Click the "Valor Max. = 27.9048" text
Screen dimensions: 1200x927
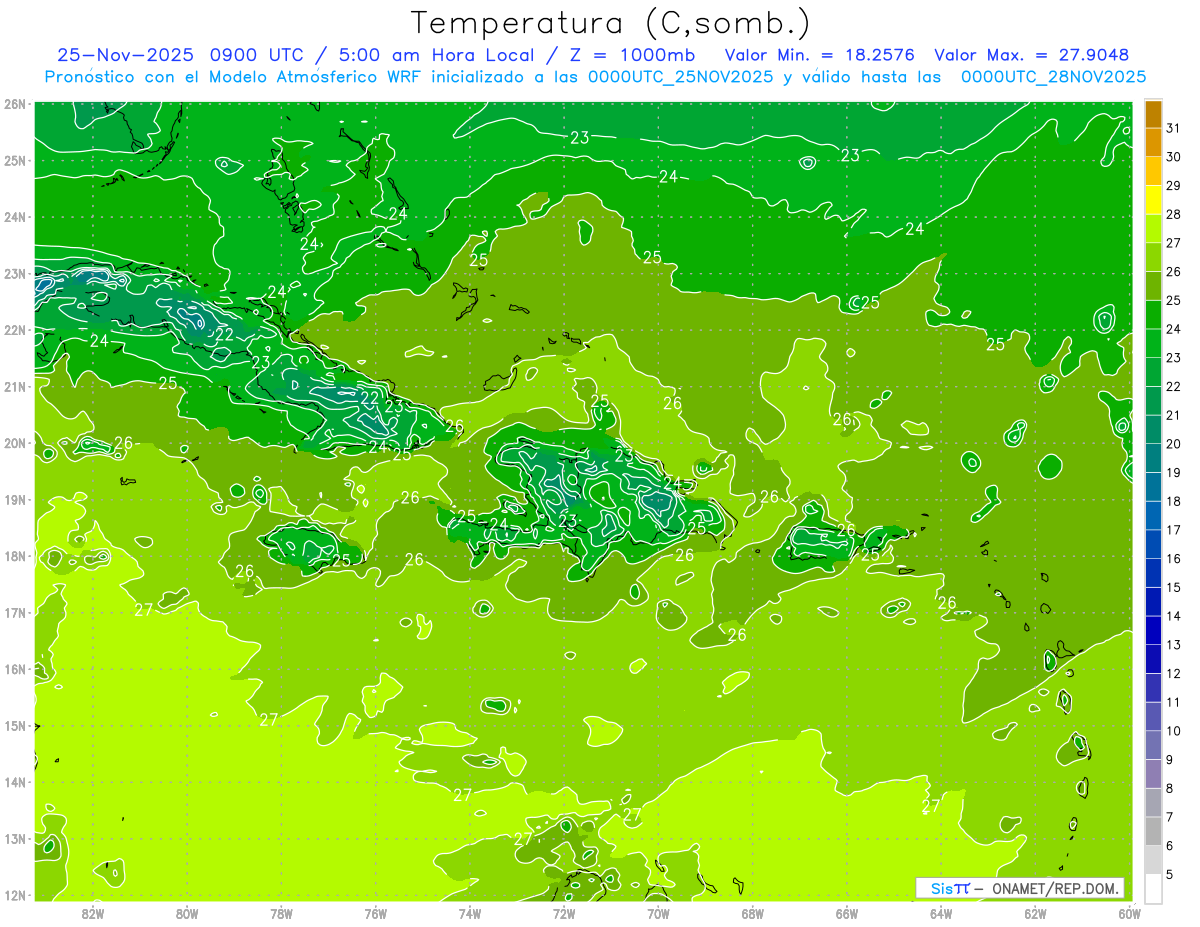(x=1031, y=55)
